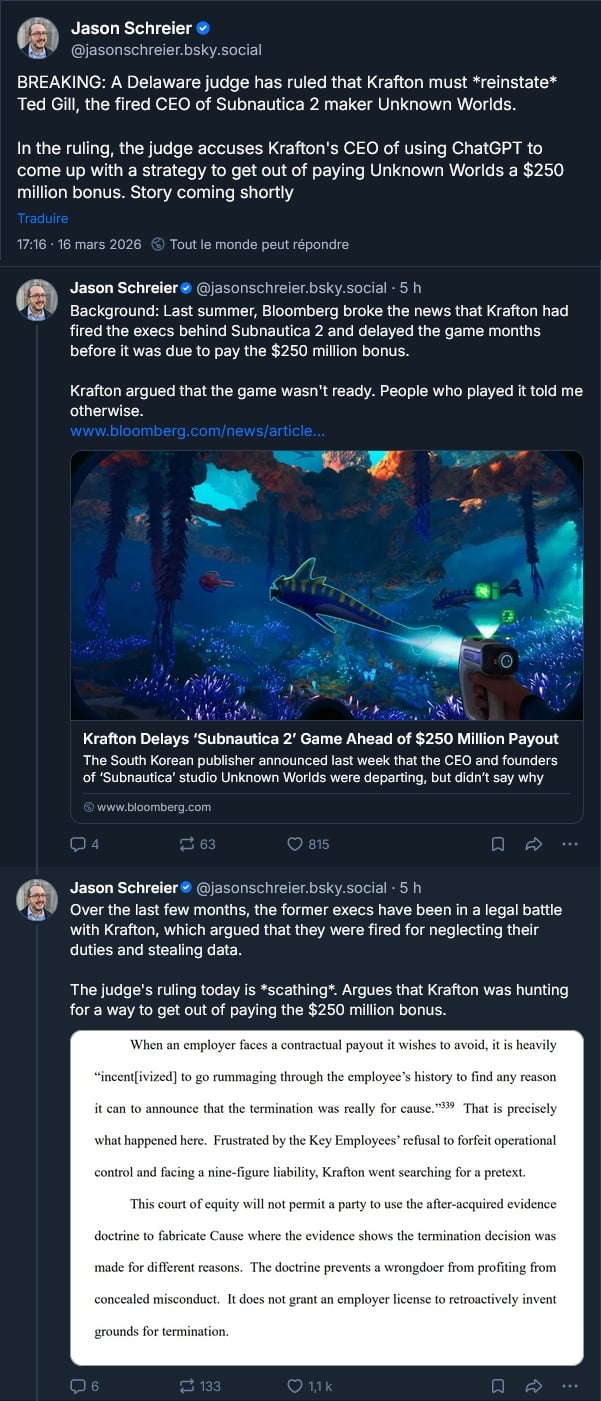Reply to the scathing ruling post
The image size is (601, 1401).
78,1386
